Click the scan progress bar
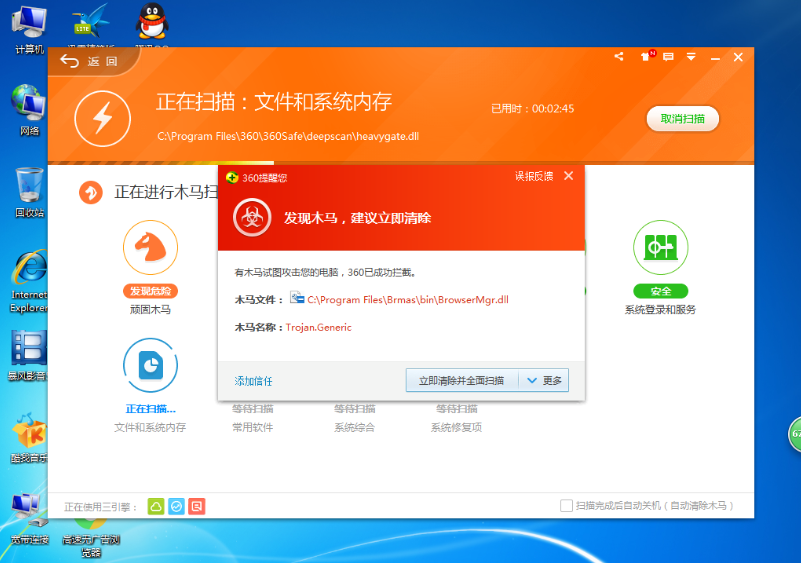Image resolution: width=801 pixels, height=563 pixels. click(401, 163)
